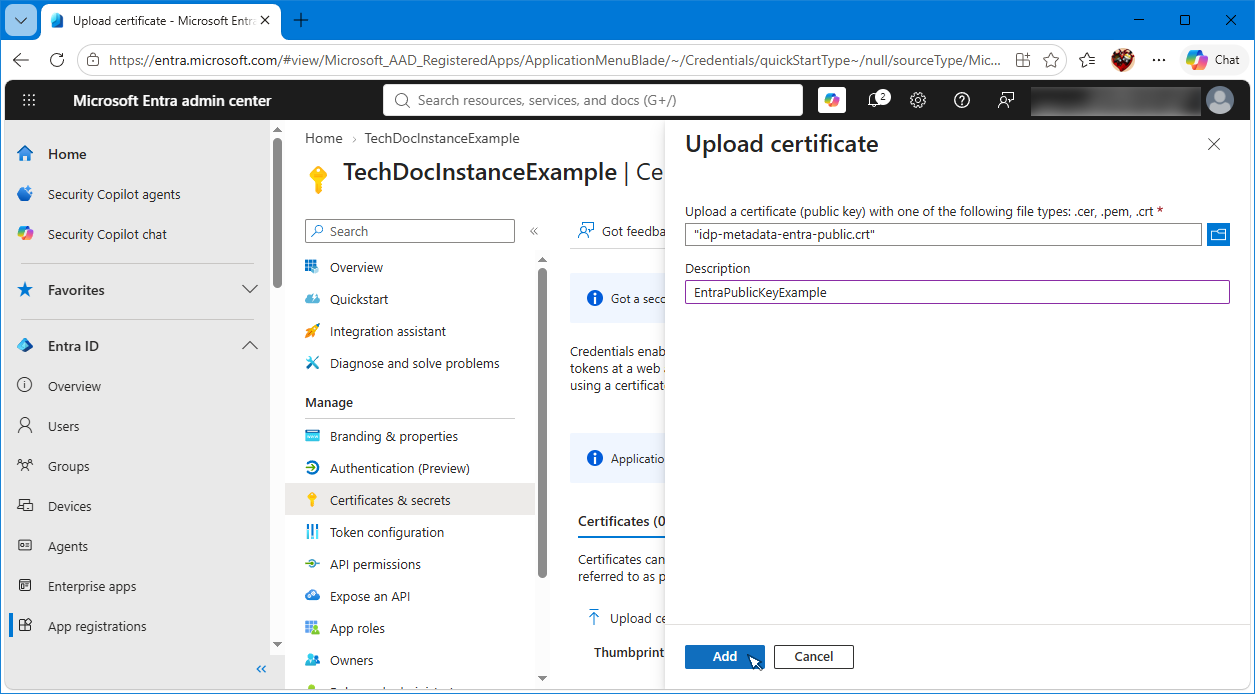Click the Description input field
Viewport: 1255px width, 694px height.
point(957,292)
